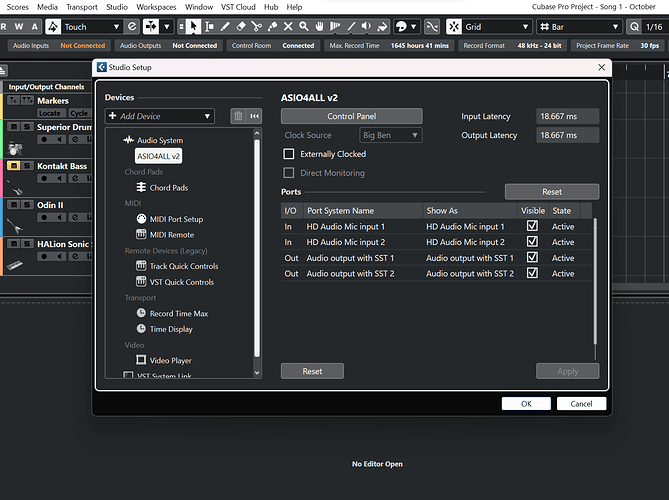Select the Line tool
Viewport: 669px width, 500px height.
(x=351, y=26)
